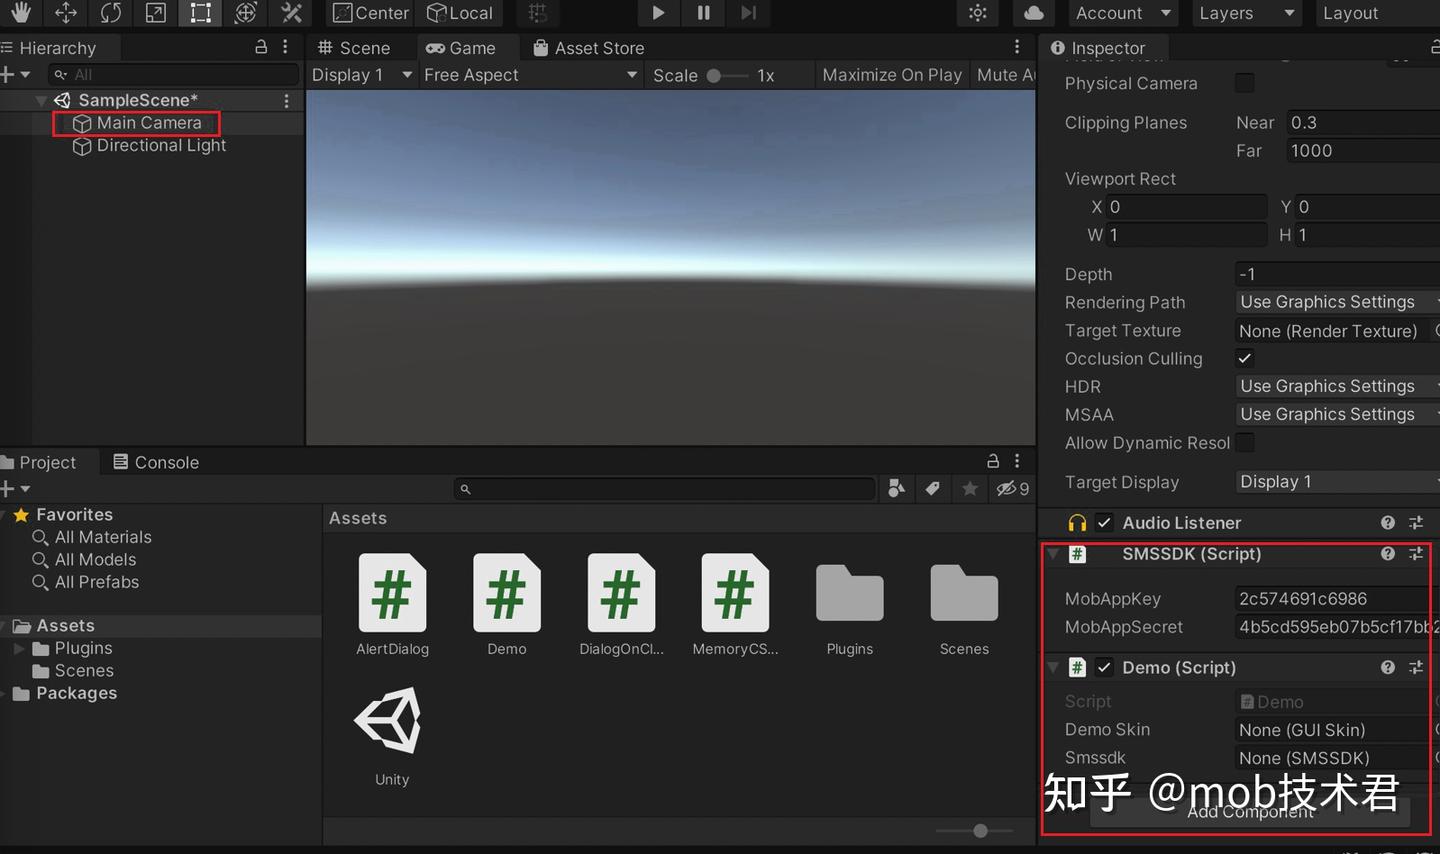Image resolution: width=1440 pixels, height=854 pixels.
Task: Click the search-by-type icon in Project panel
Action: click(896, 488)
